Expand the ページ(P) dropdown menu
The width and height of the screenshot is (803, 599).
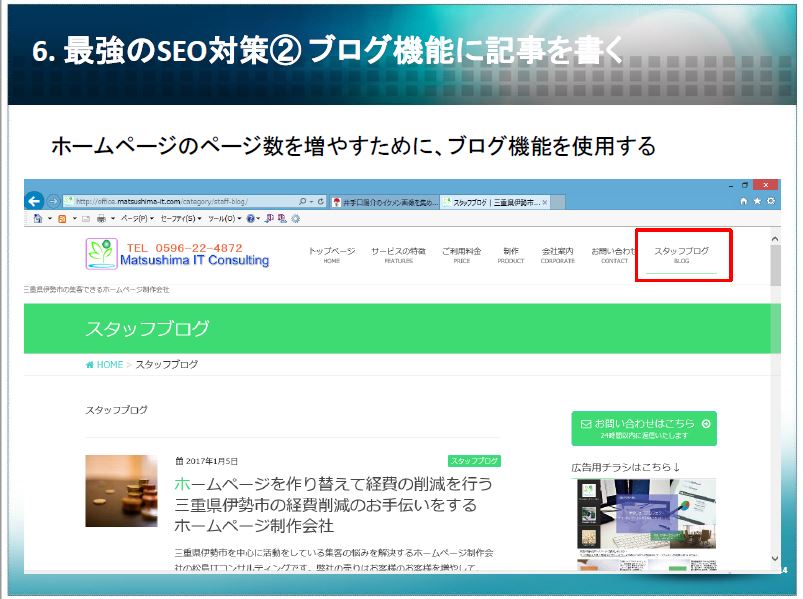point(137,218)
